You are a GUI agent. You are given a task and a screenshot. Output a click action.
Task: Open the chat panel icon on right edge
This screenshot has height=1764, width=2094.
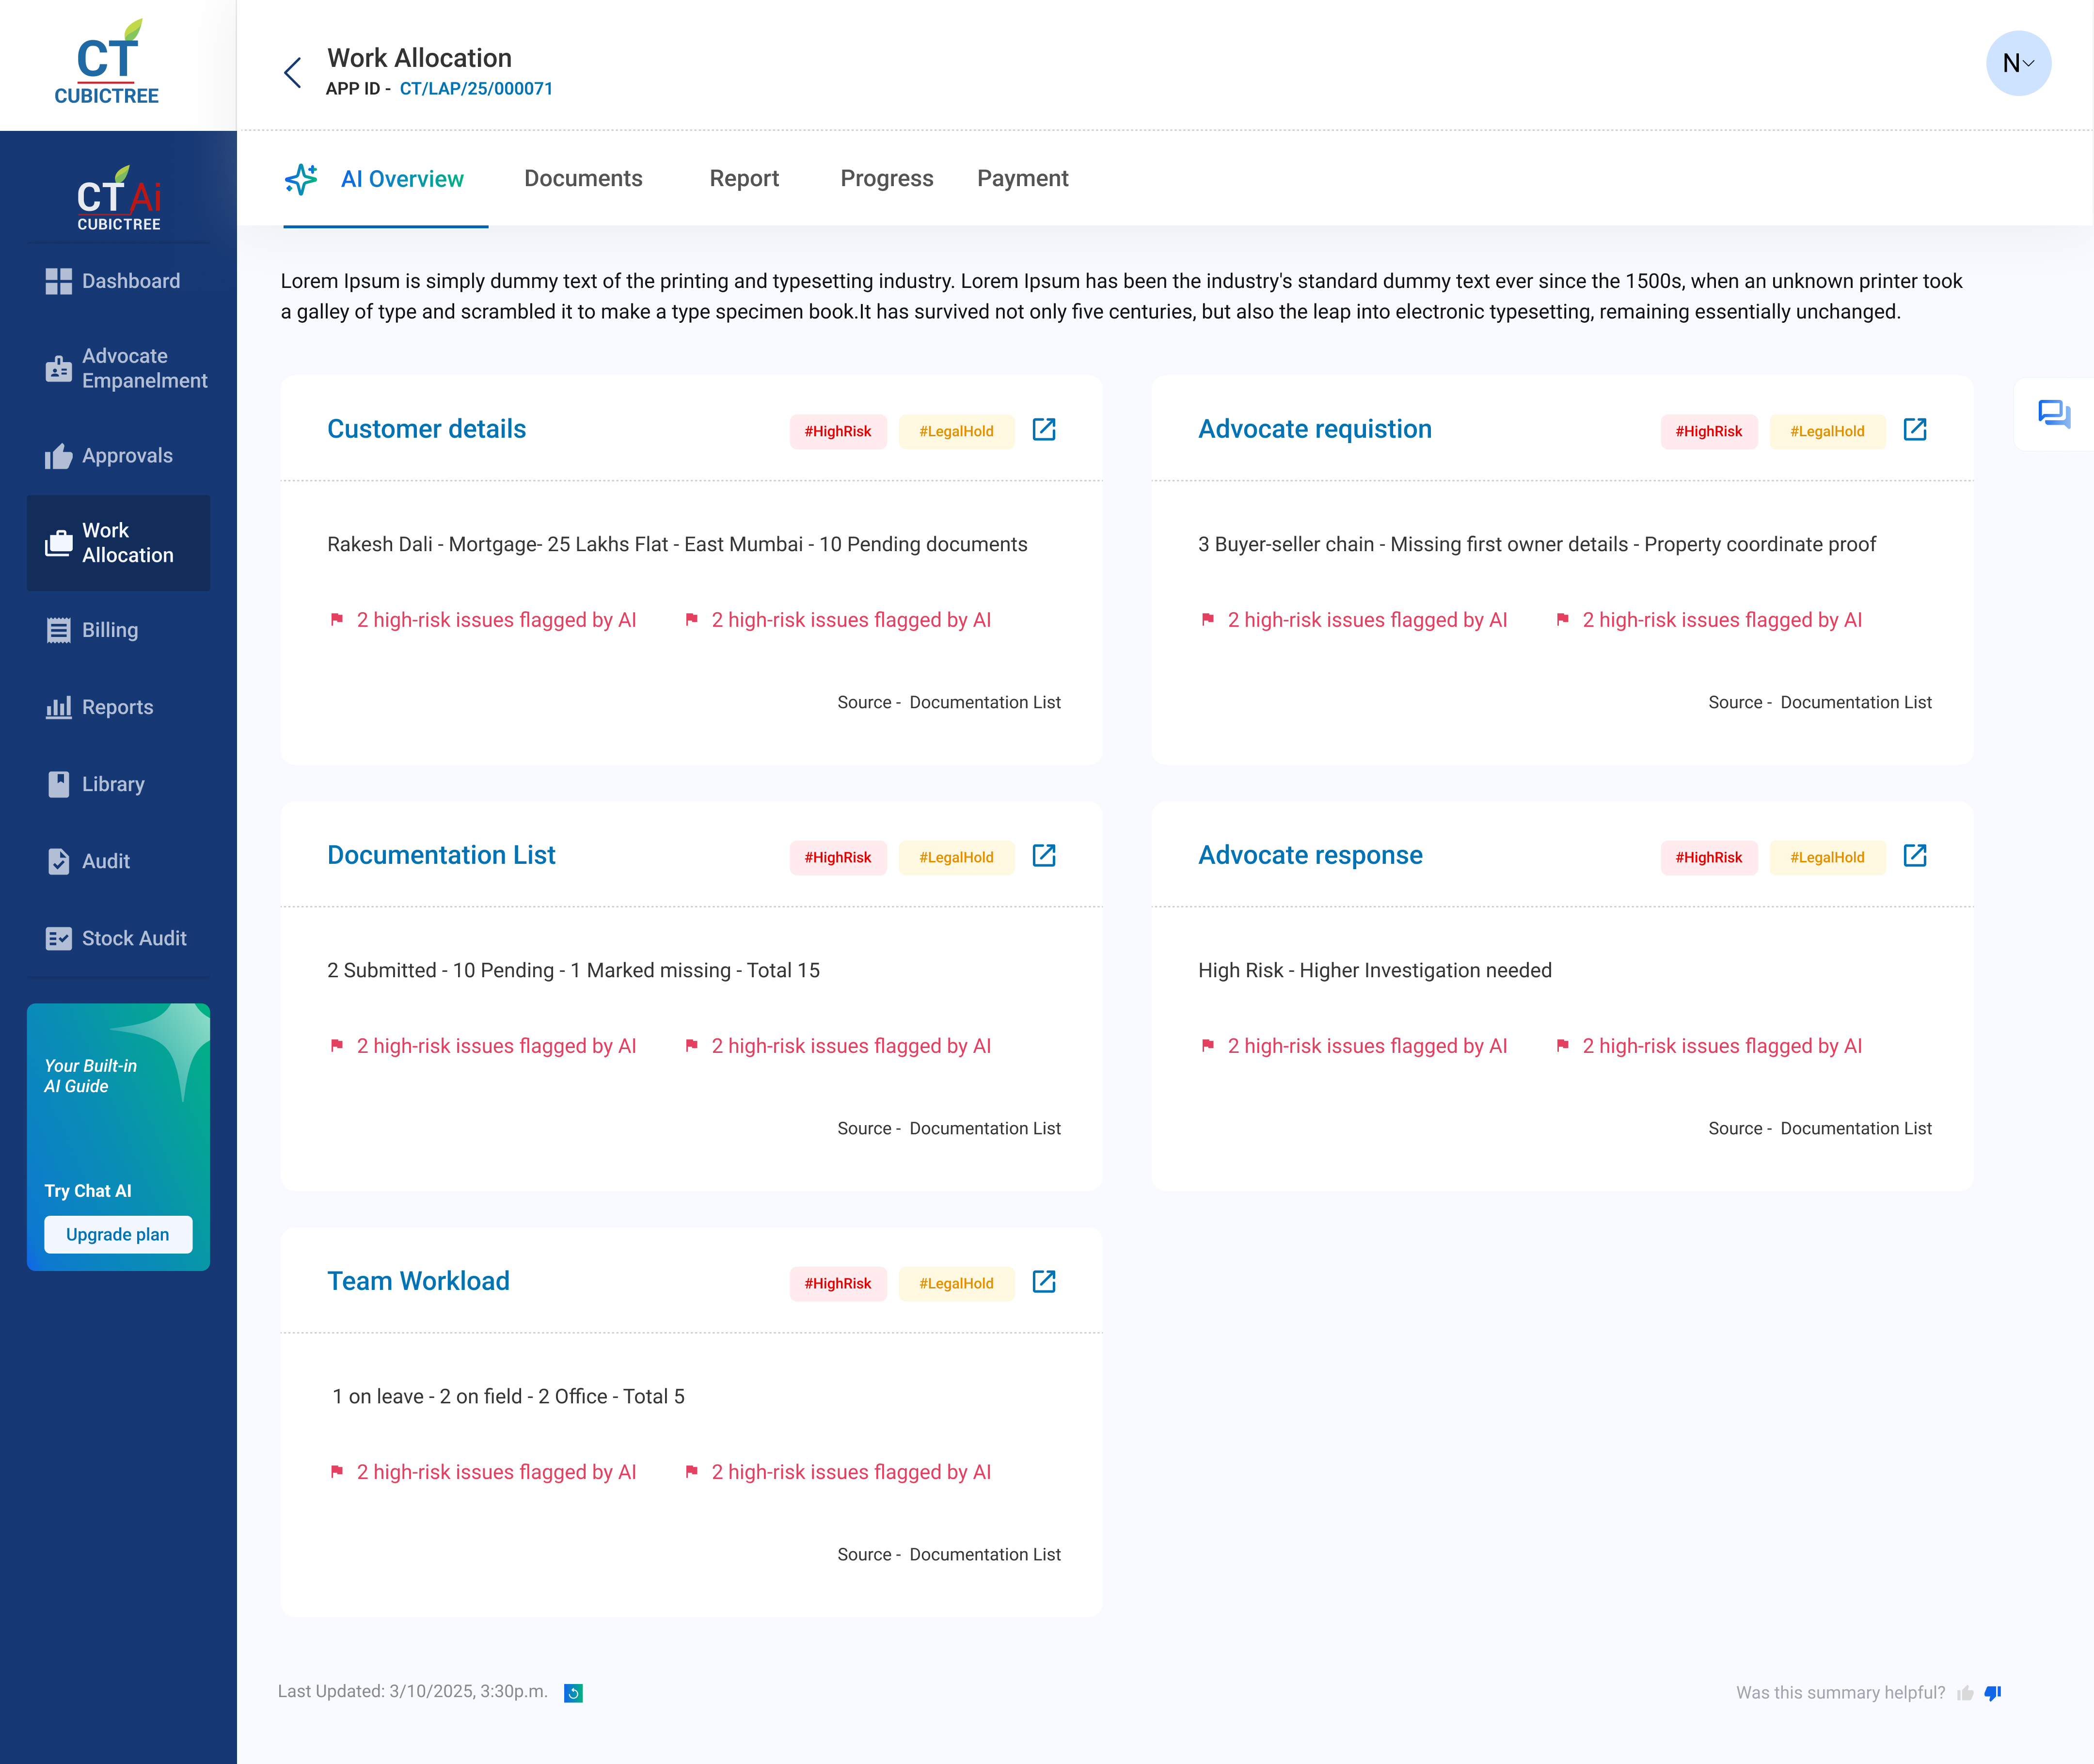2054,414
